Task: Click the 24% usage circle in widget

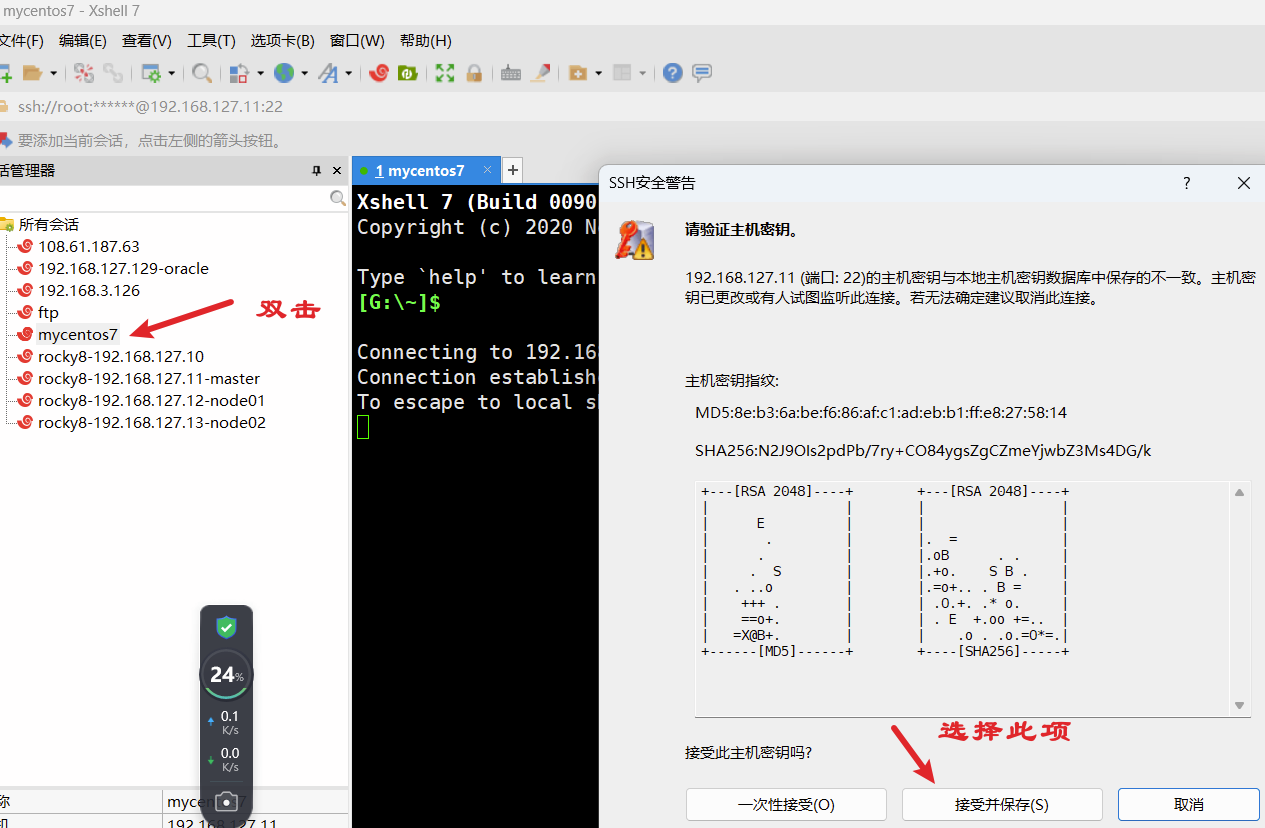Action: point(227,675)
